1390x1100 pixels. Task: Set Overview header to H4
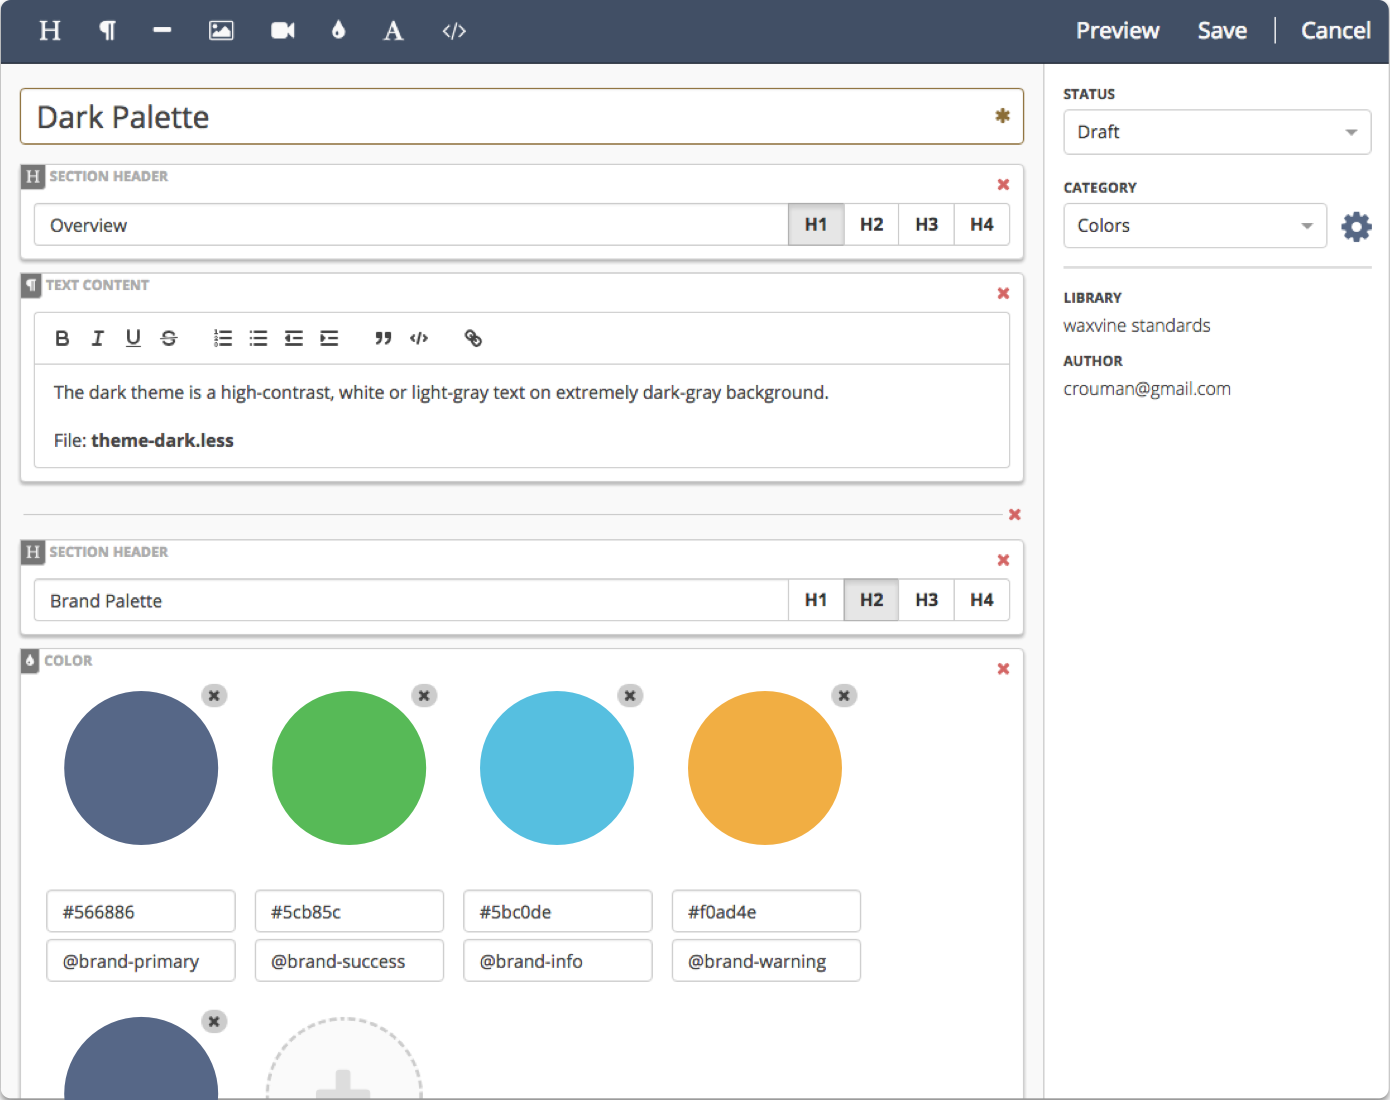tap(981, 225)
